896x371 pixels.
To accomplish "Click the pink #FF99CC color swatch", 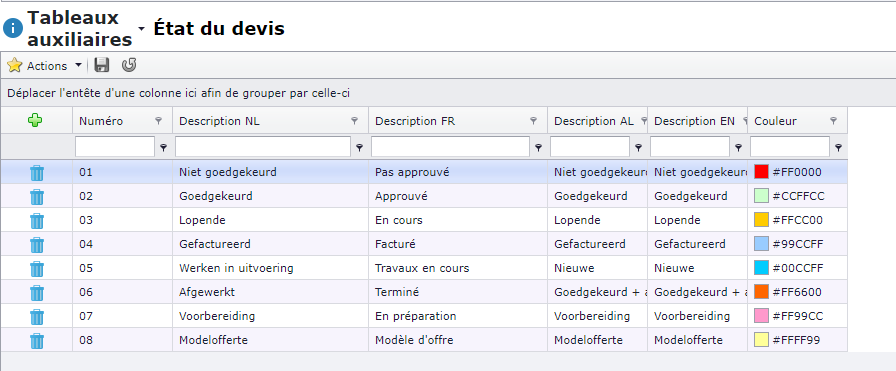I will coord(761,316).
